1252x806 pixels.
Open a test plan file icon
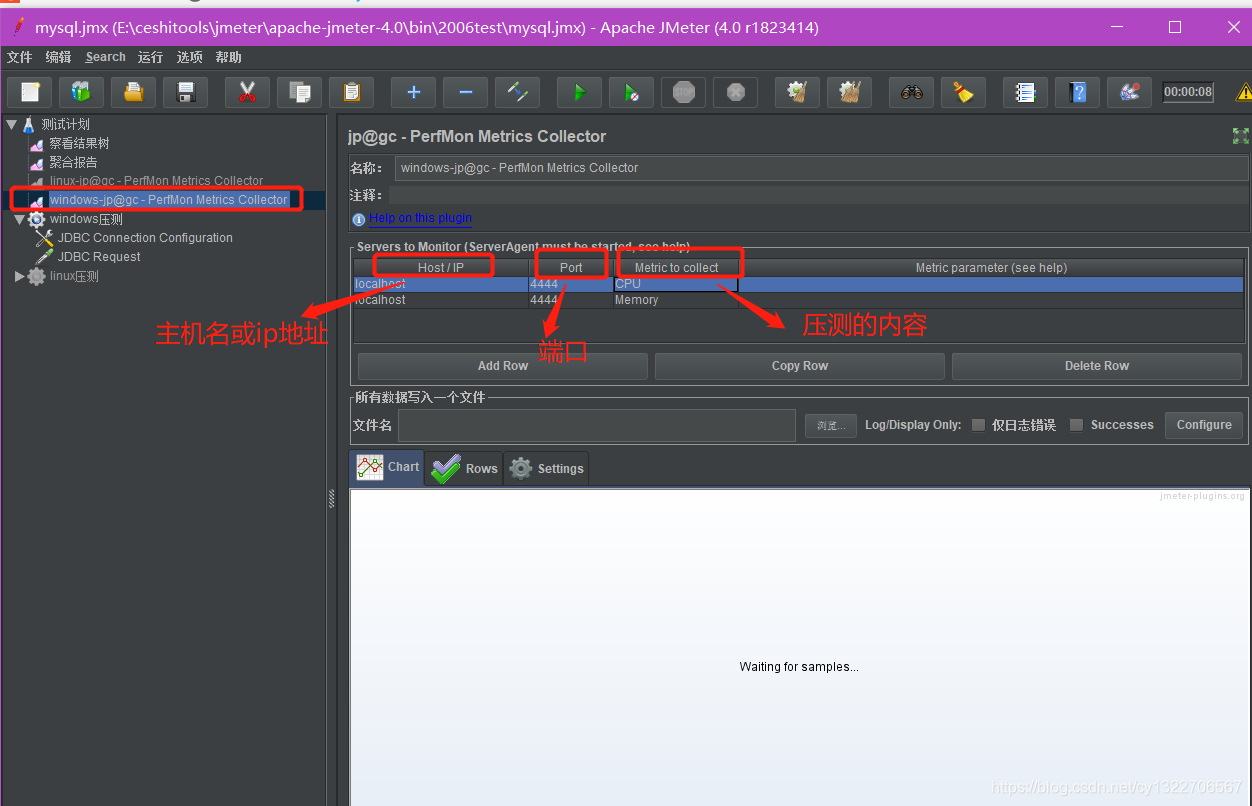[134, 92]
